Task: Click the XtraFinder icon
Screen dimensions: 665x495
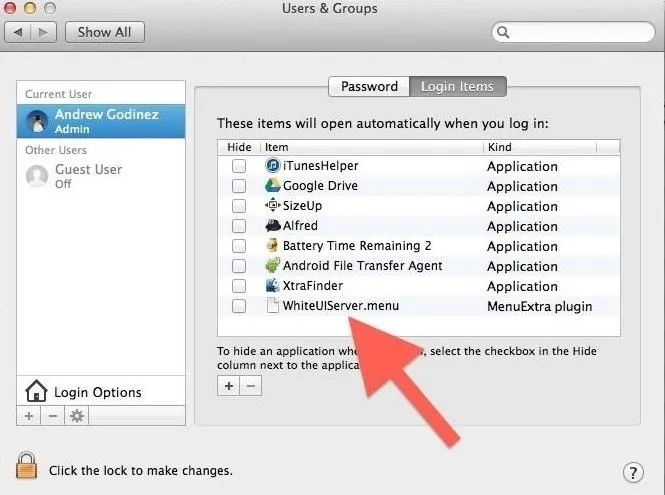Action: (272, 285)
